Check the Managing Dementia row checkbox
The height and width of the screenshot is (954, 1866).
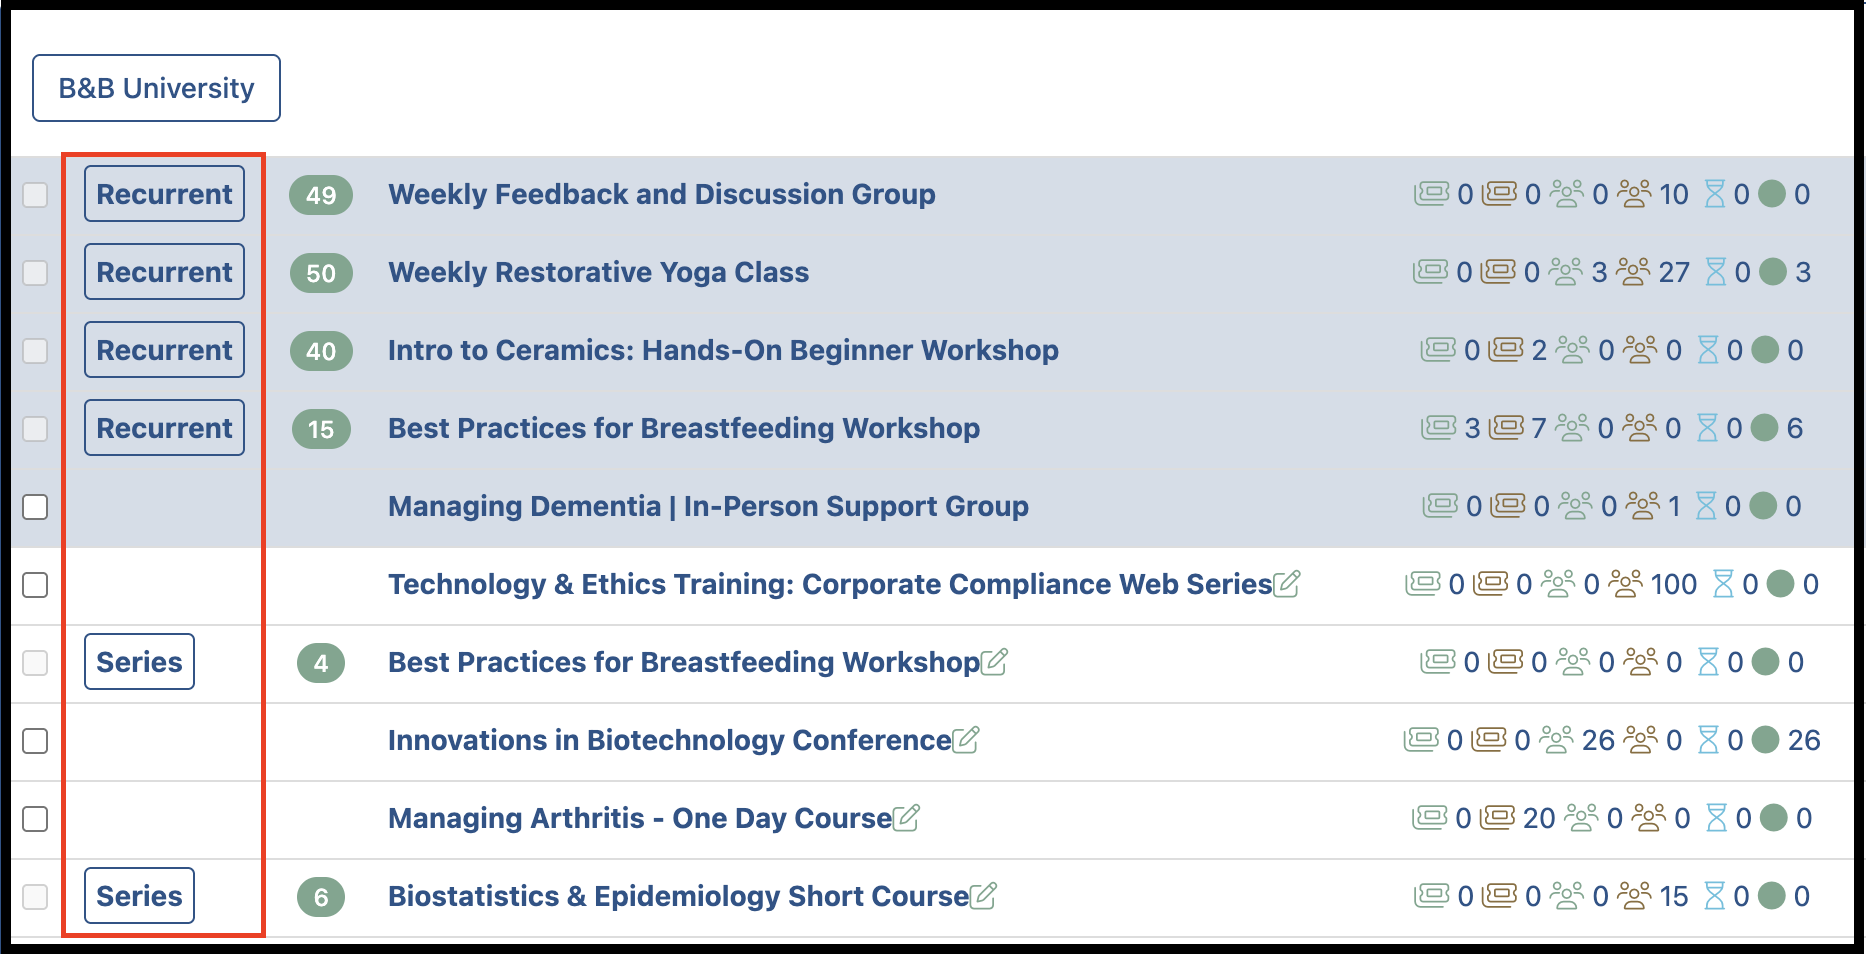[x=35, y=507]
